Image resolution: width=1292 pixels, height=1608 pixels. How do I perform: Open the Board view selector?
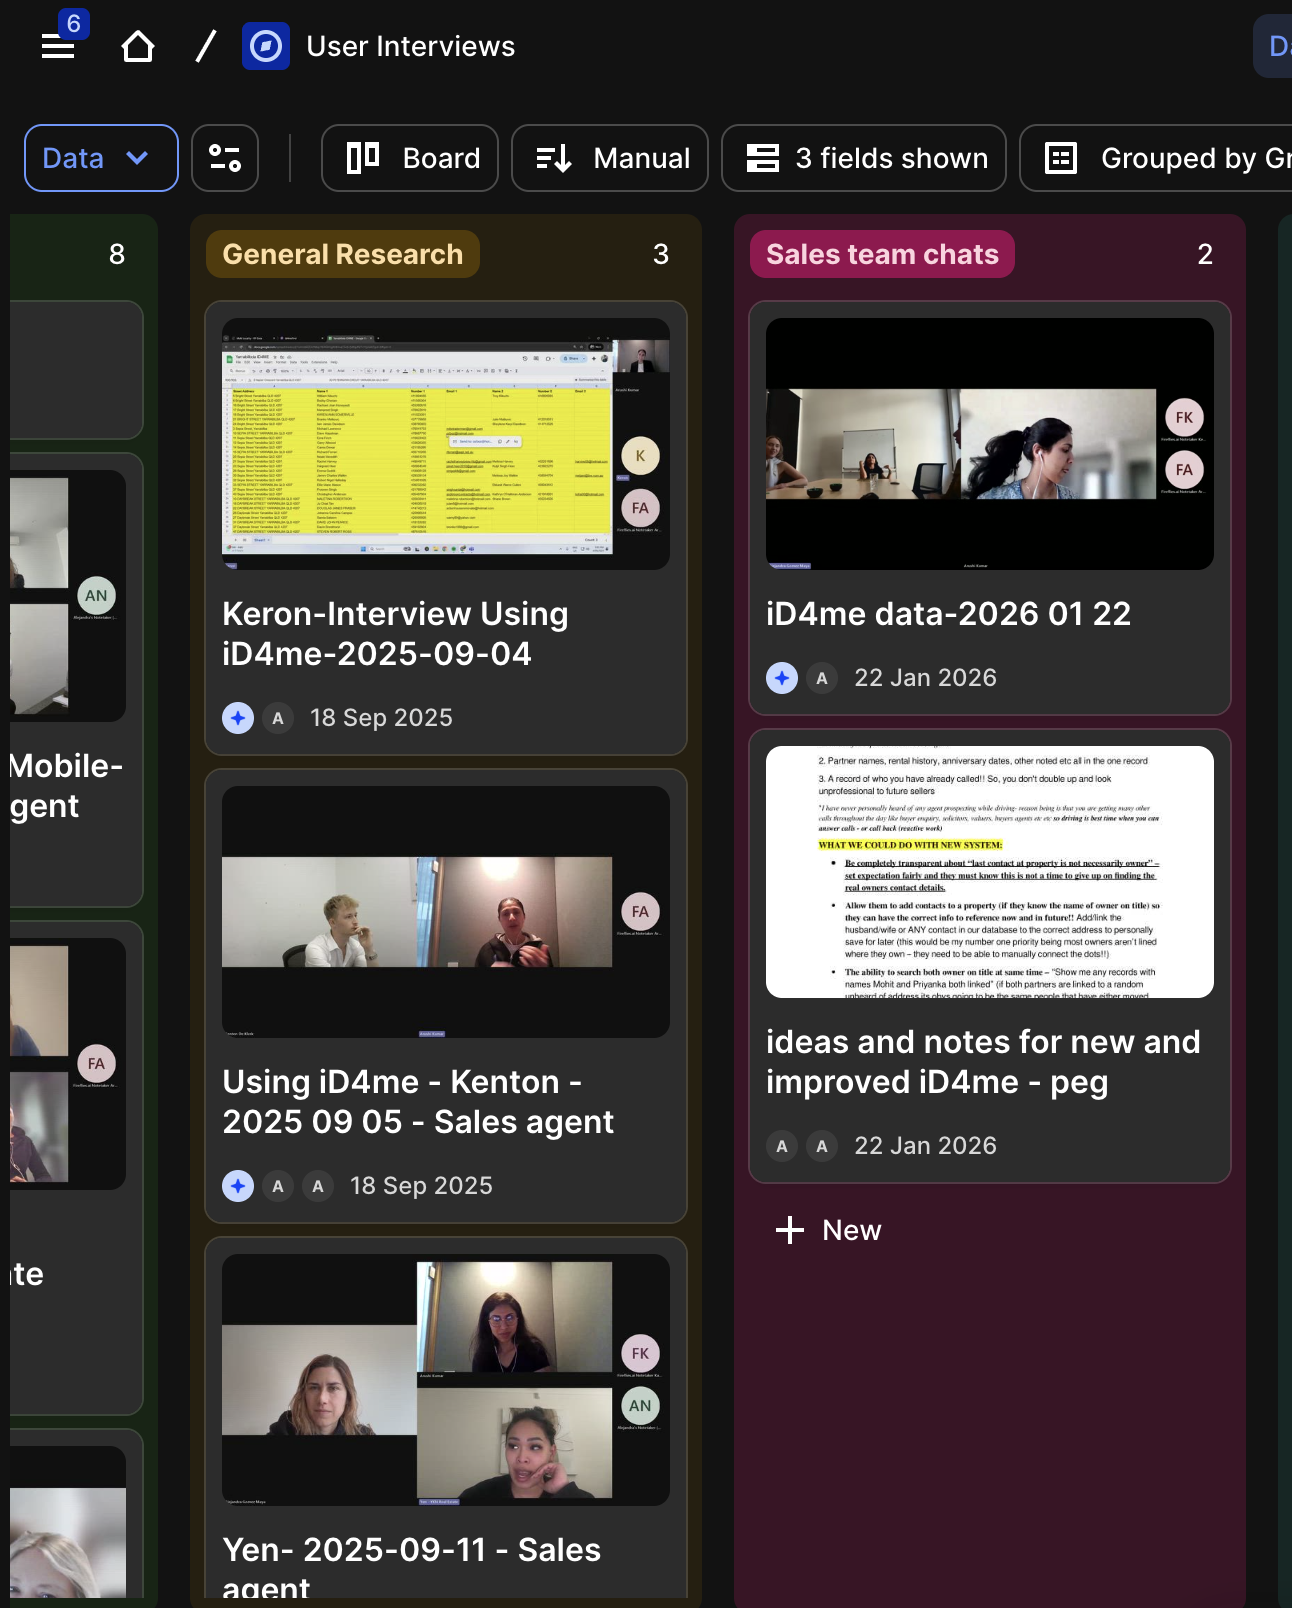click(410, 158)
